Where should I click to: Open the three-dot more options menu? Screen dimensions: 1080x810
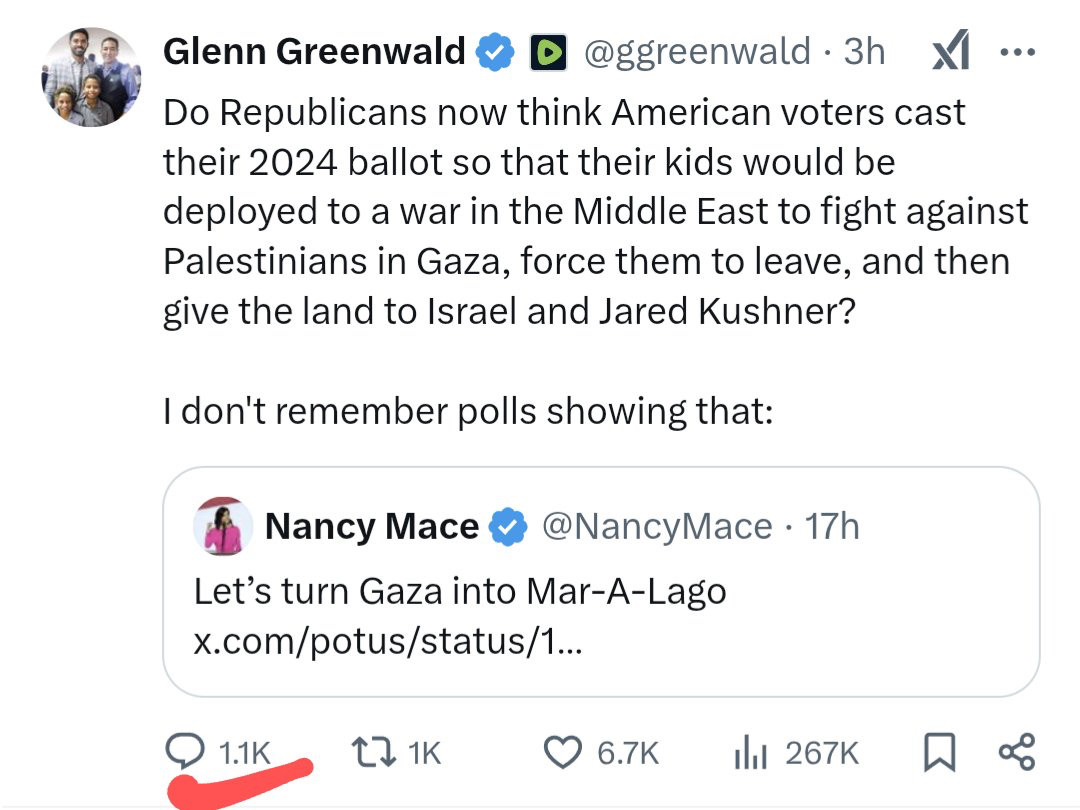click(1017, 52)
